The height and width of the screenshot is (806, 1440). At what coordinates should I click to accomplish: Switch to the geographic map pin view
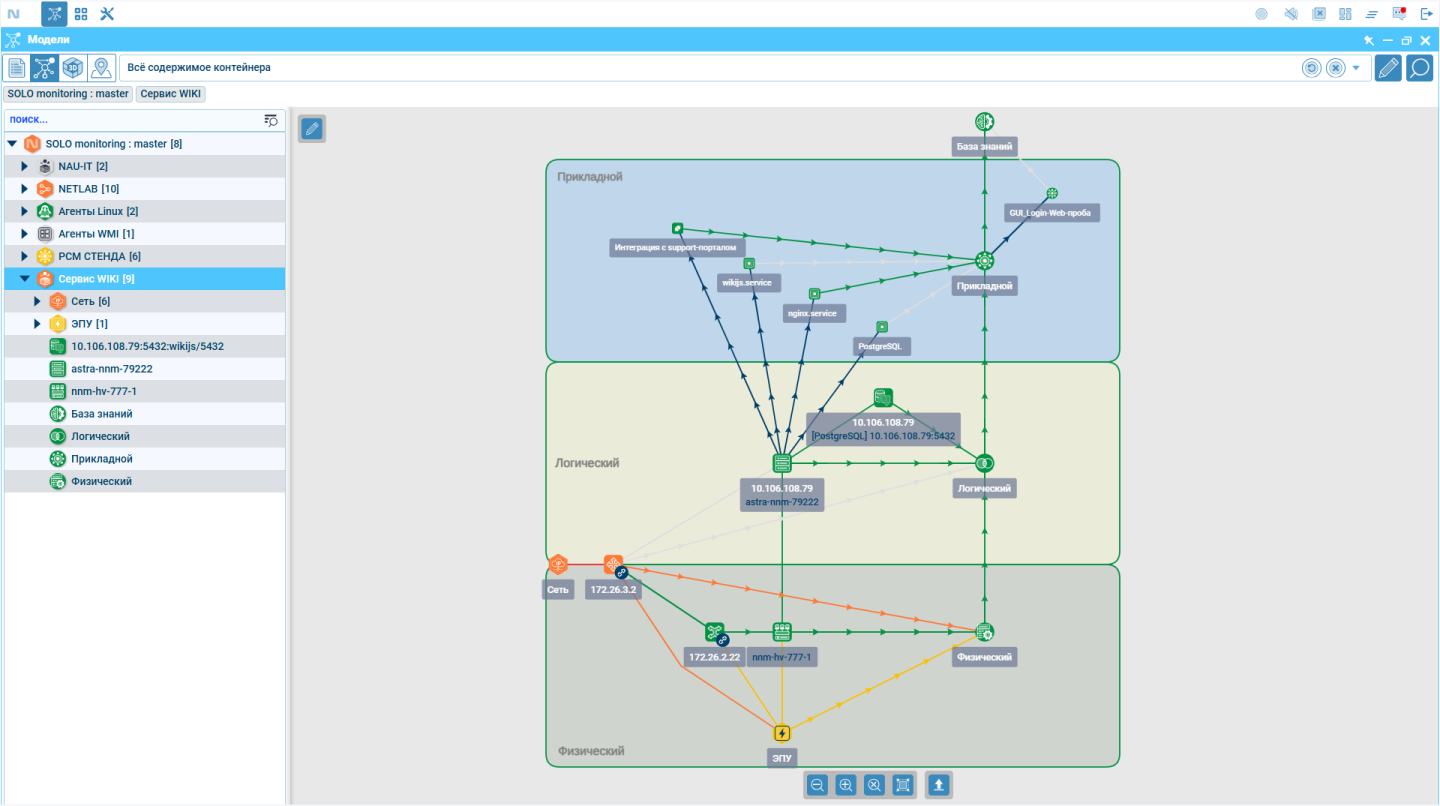pyautogui.click(x=100, y=68)
